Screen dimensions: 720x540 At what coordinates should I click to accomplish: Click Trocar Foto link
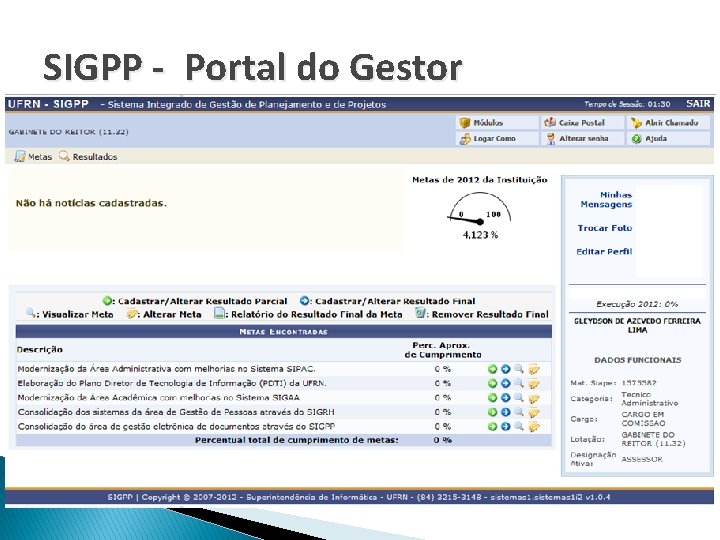pyautogui.click(x=605, y=228)
